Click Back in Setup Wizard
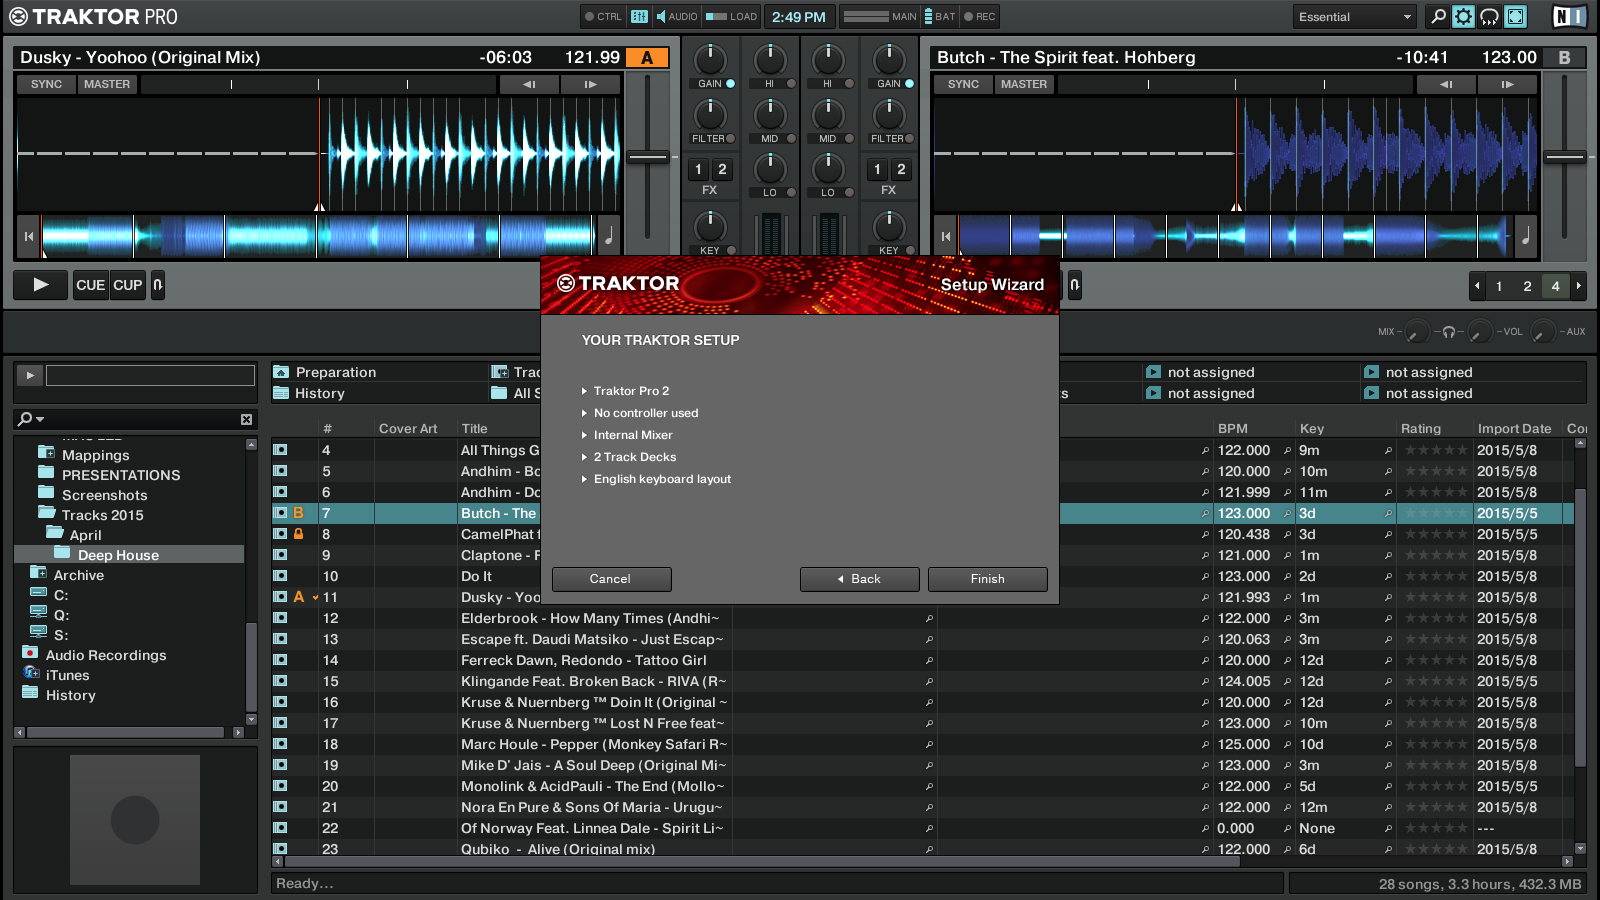Viewport: 1600px width, 900px height. point(859,579)
